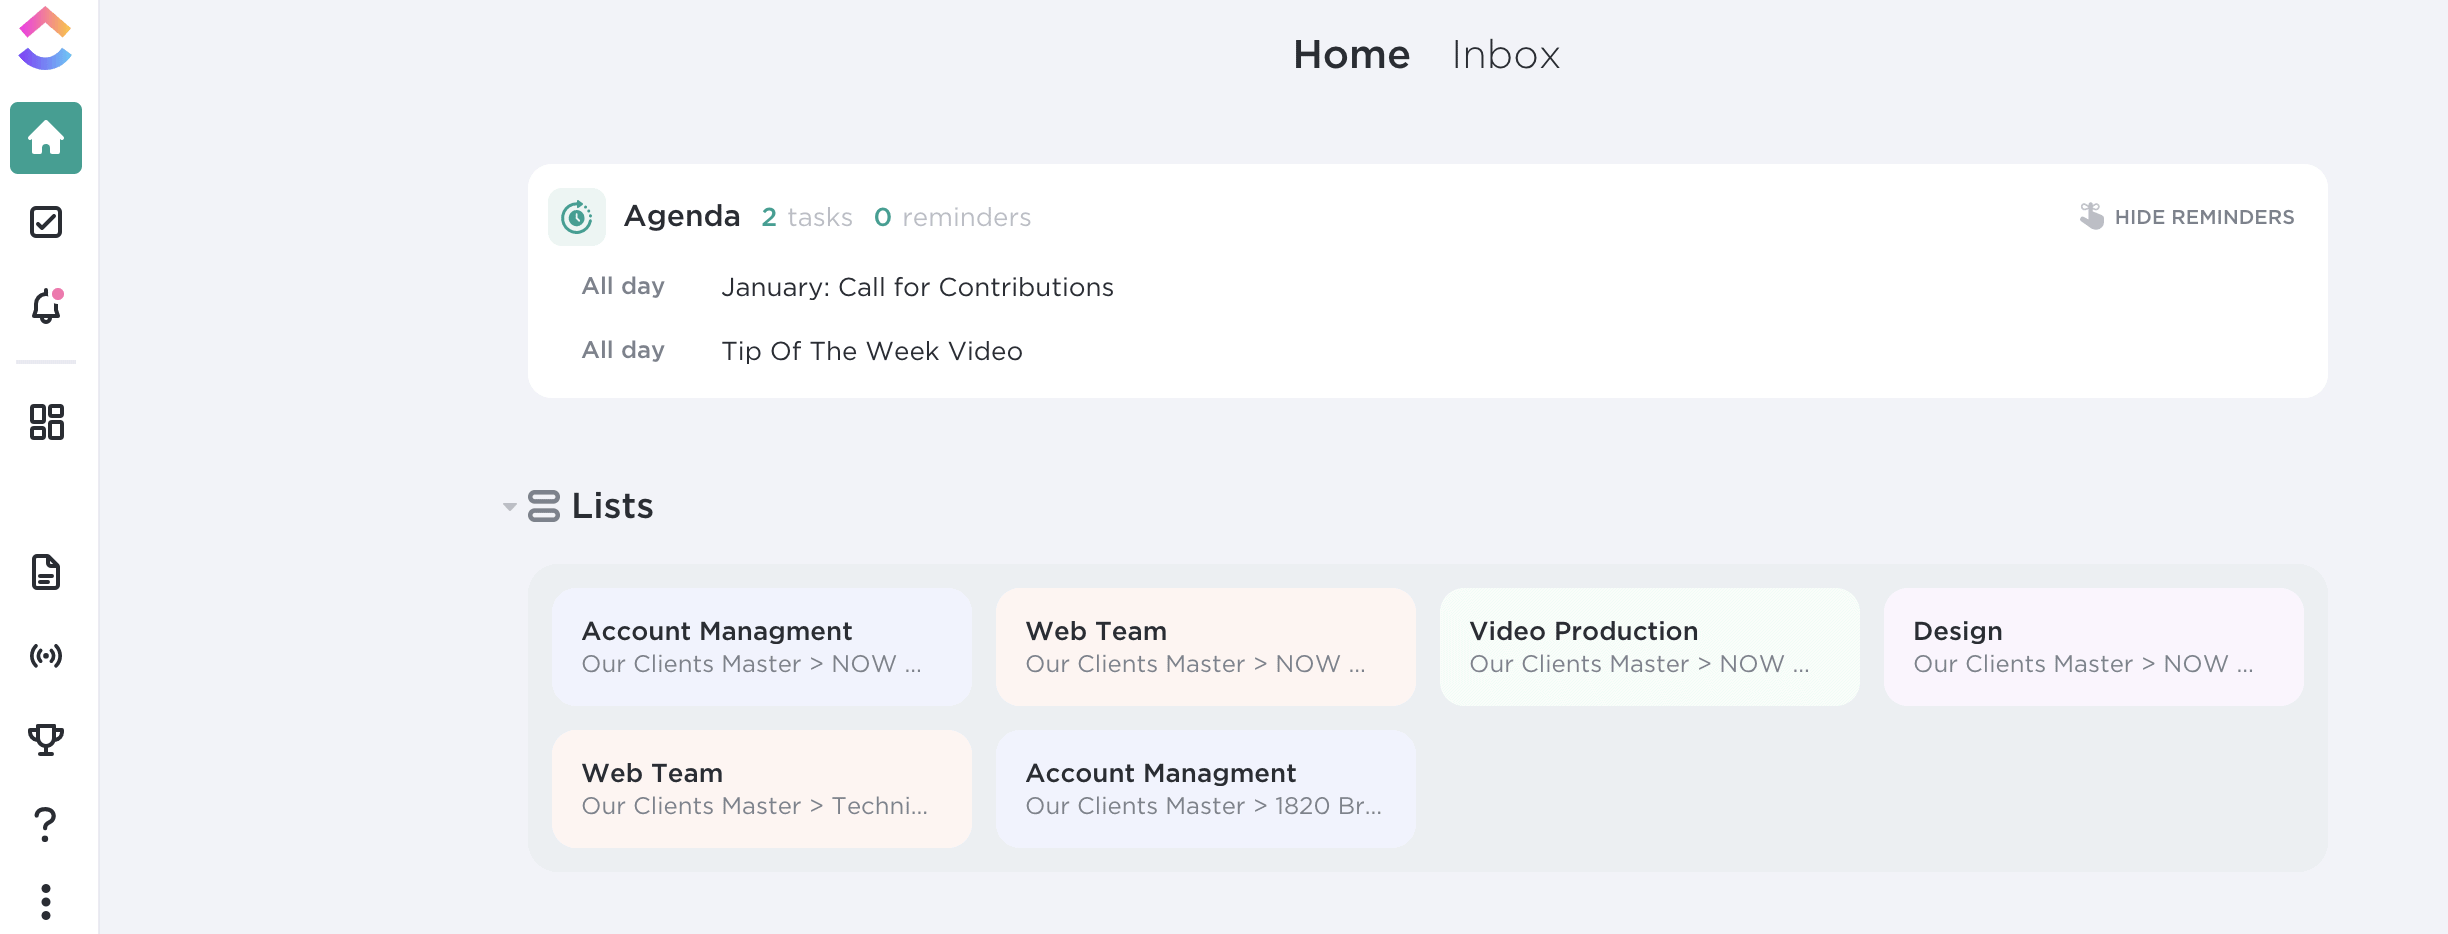Open the Docs sidebar icon
The width and height of the screenshot is (2448, 934).
46,572
